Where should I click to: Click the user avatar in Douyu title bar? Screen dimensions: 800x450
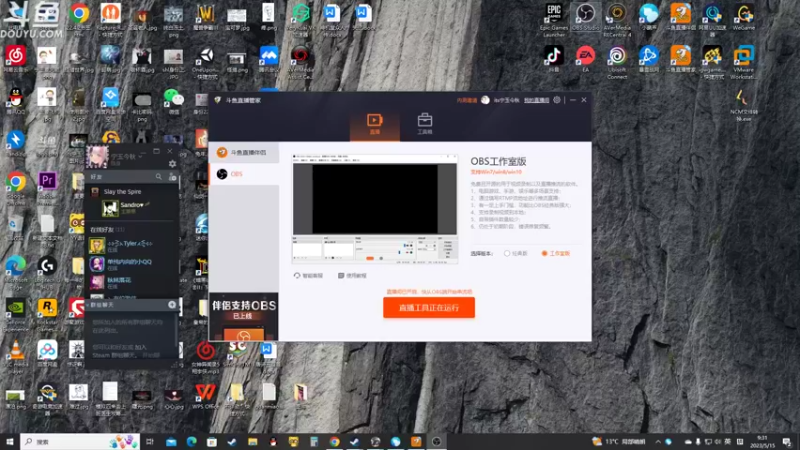point(485,100)
